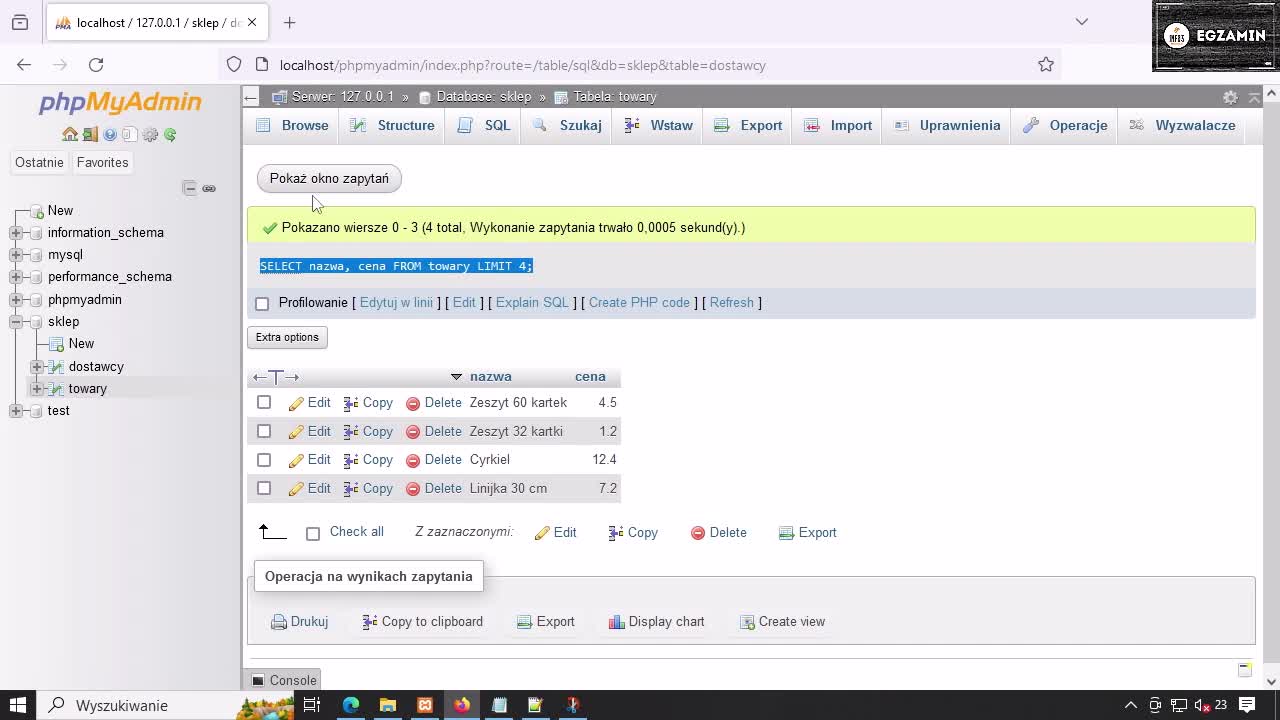The height and width of the screenshot is (720, 1280).
Task: Click Extra options button
Action: pos(287,337)
